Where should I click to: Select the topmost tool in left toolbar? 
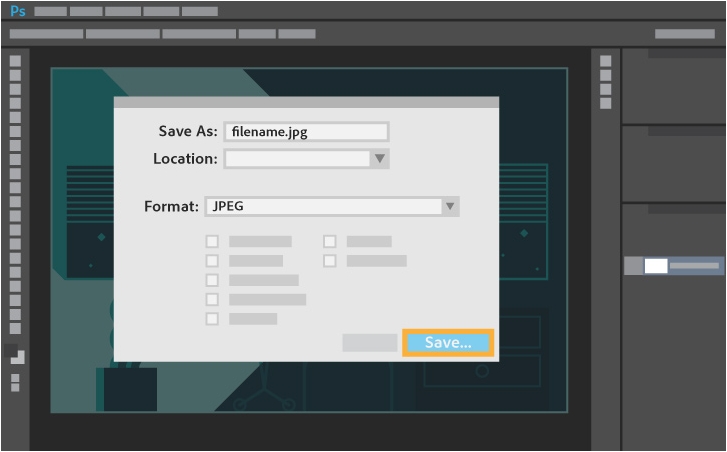pyautogui.click(x=15, y=61)
